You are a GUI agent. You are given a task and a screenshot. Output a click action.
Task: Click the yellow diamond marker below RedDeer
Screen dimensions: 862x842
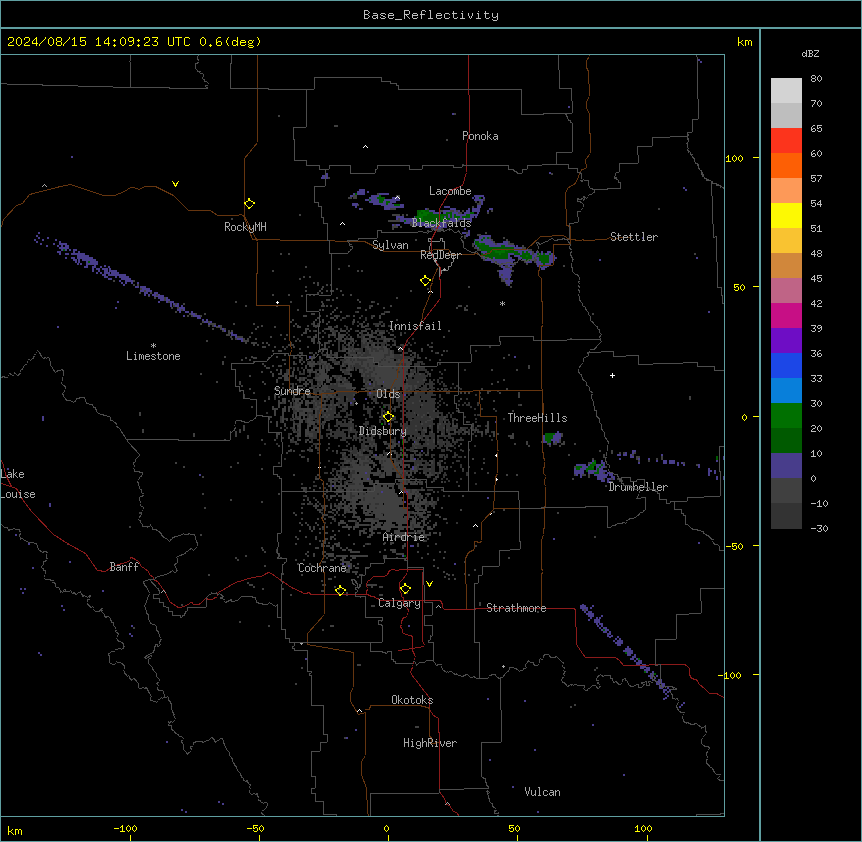tap(426, 281)
